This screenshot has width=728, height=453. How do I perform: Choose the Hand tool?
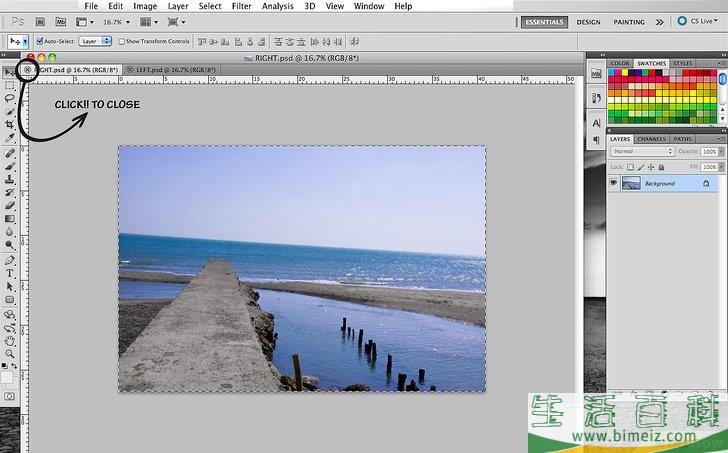(10, 340)
